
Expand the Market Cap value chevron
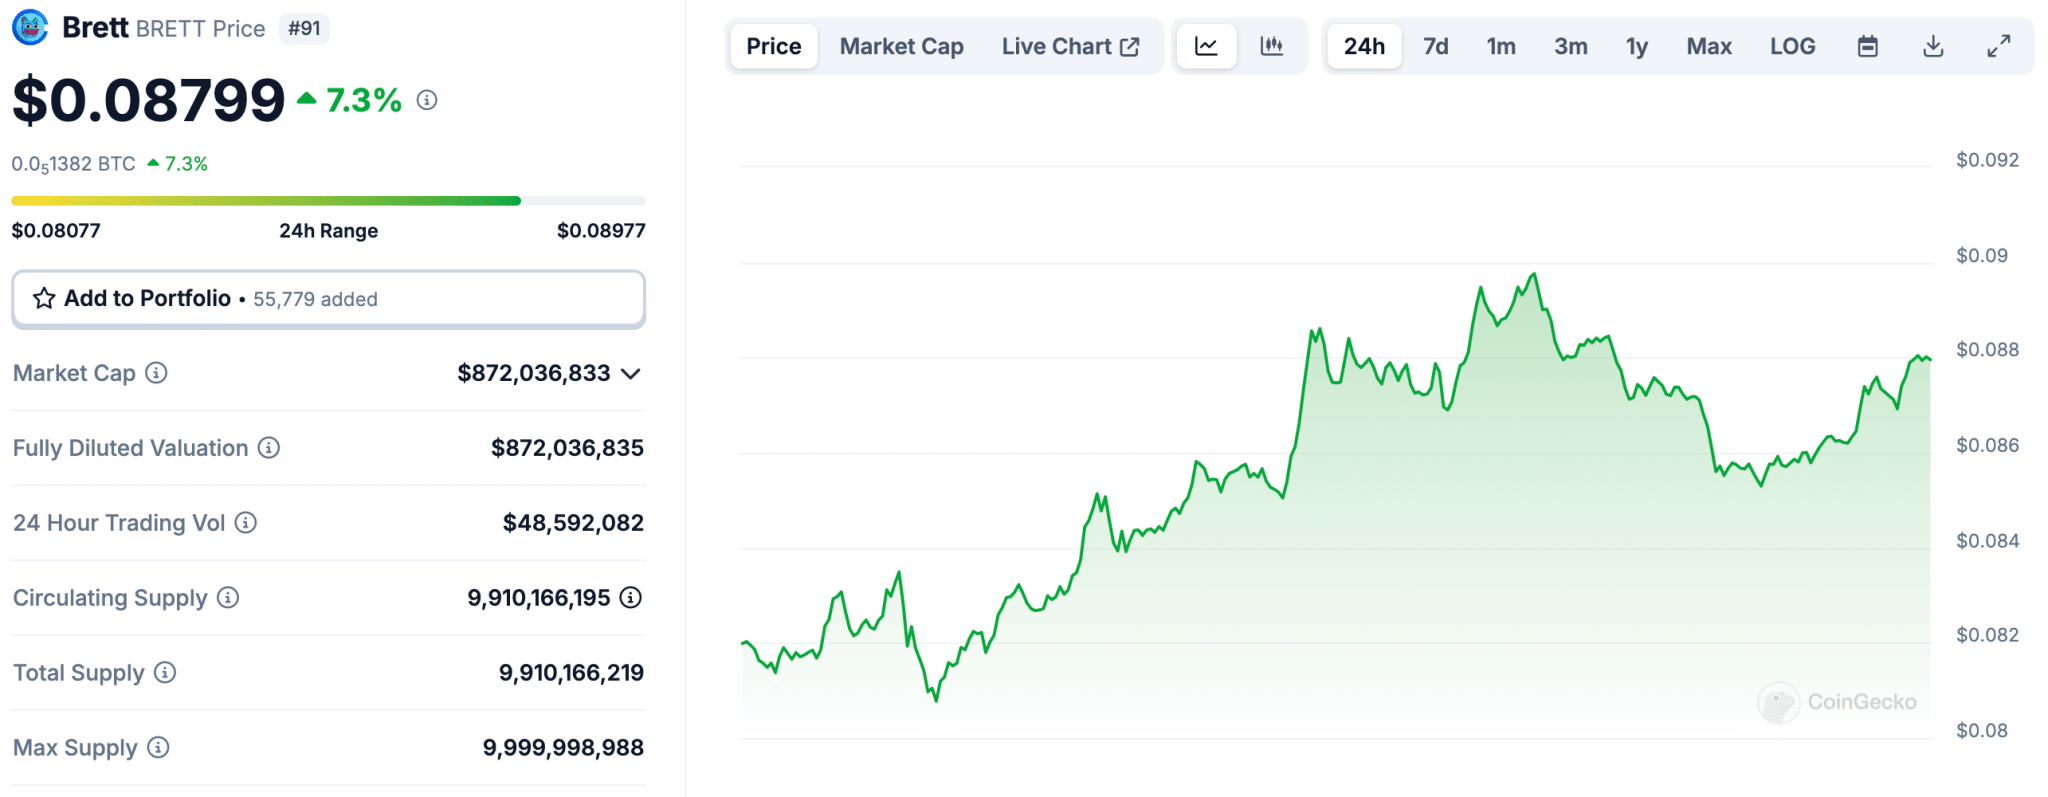[x=631, y=374]
